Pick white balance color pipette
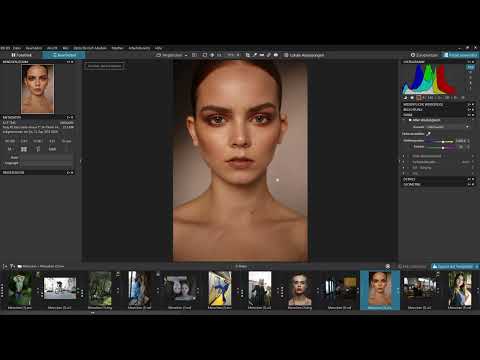The image size is (480, 360). [x=429, y=134]
